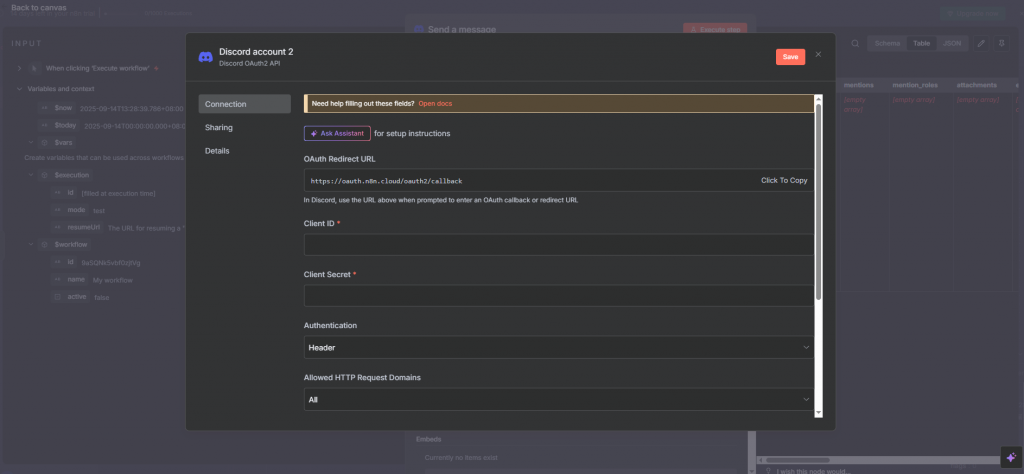Image resolution: width=1024 pixels, height=474 pixels.
Task: Save the Discord credential
Action: [x=790, y=57]
